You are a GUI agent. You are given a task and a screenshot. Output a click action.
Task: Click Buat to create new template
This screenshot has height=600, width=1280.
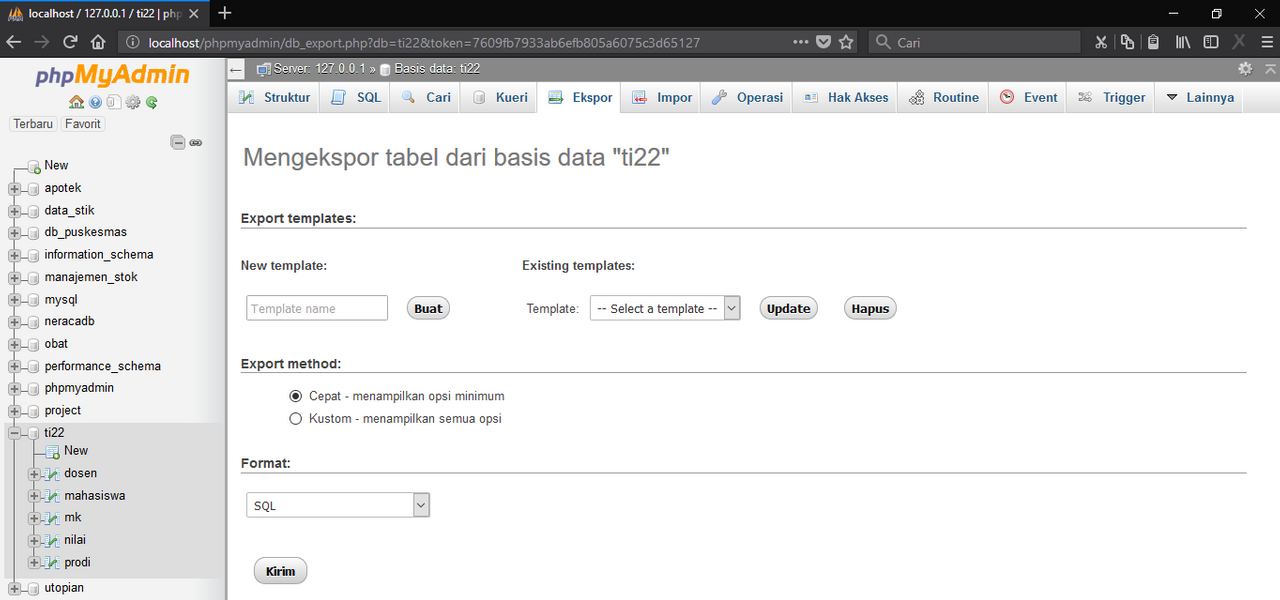(x=428, y=308)
